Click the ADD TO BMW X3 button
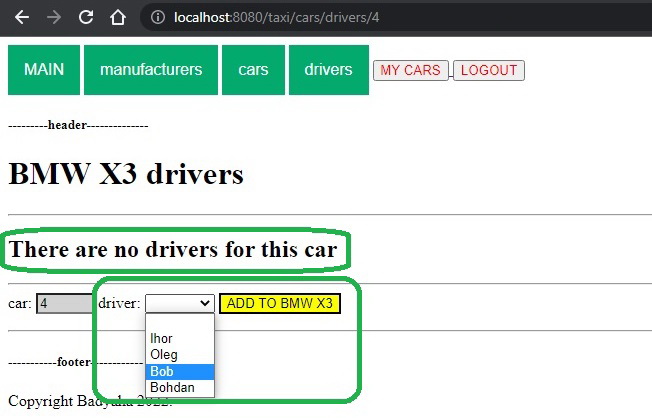Viewport: 652px width, 418px height. pos(280,303)
